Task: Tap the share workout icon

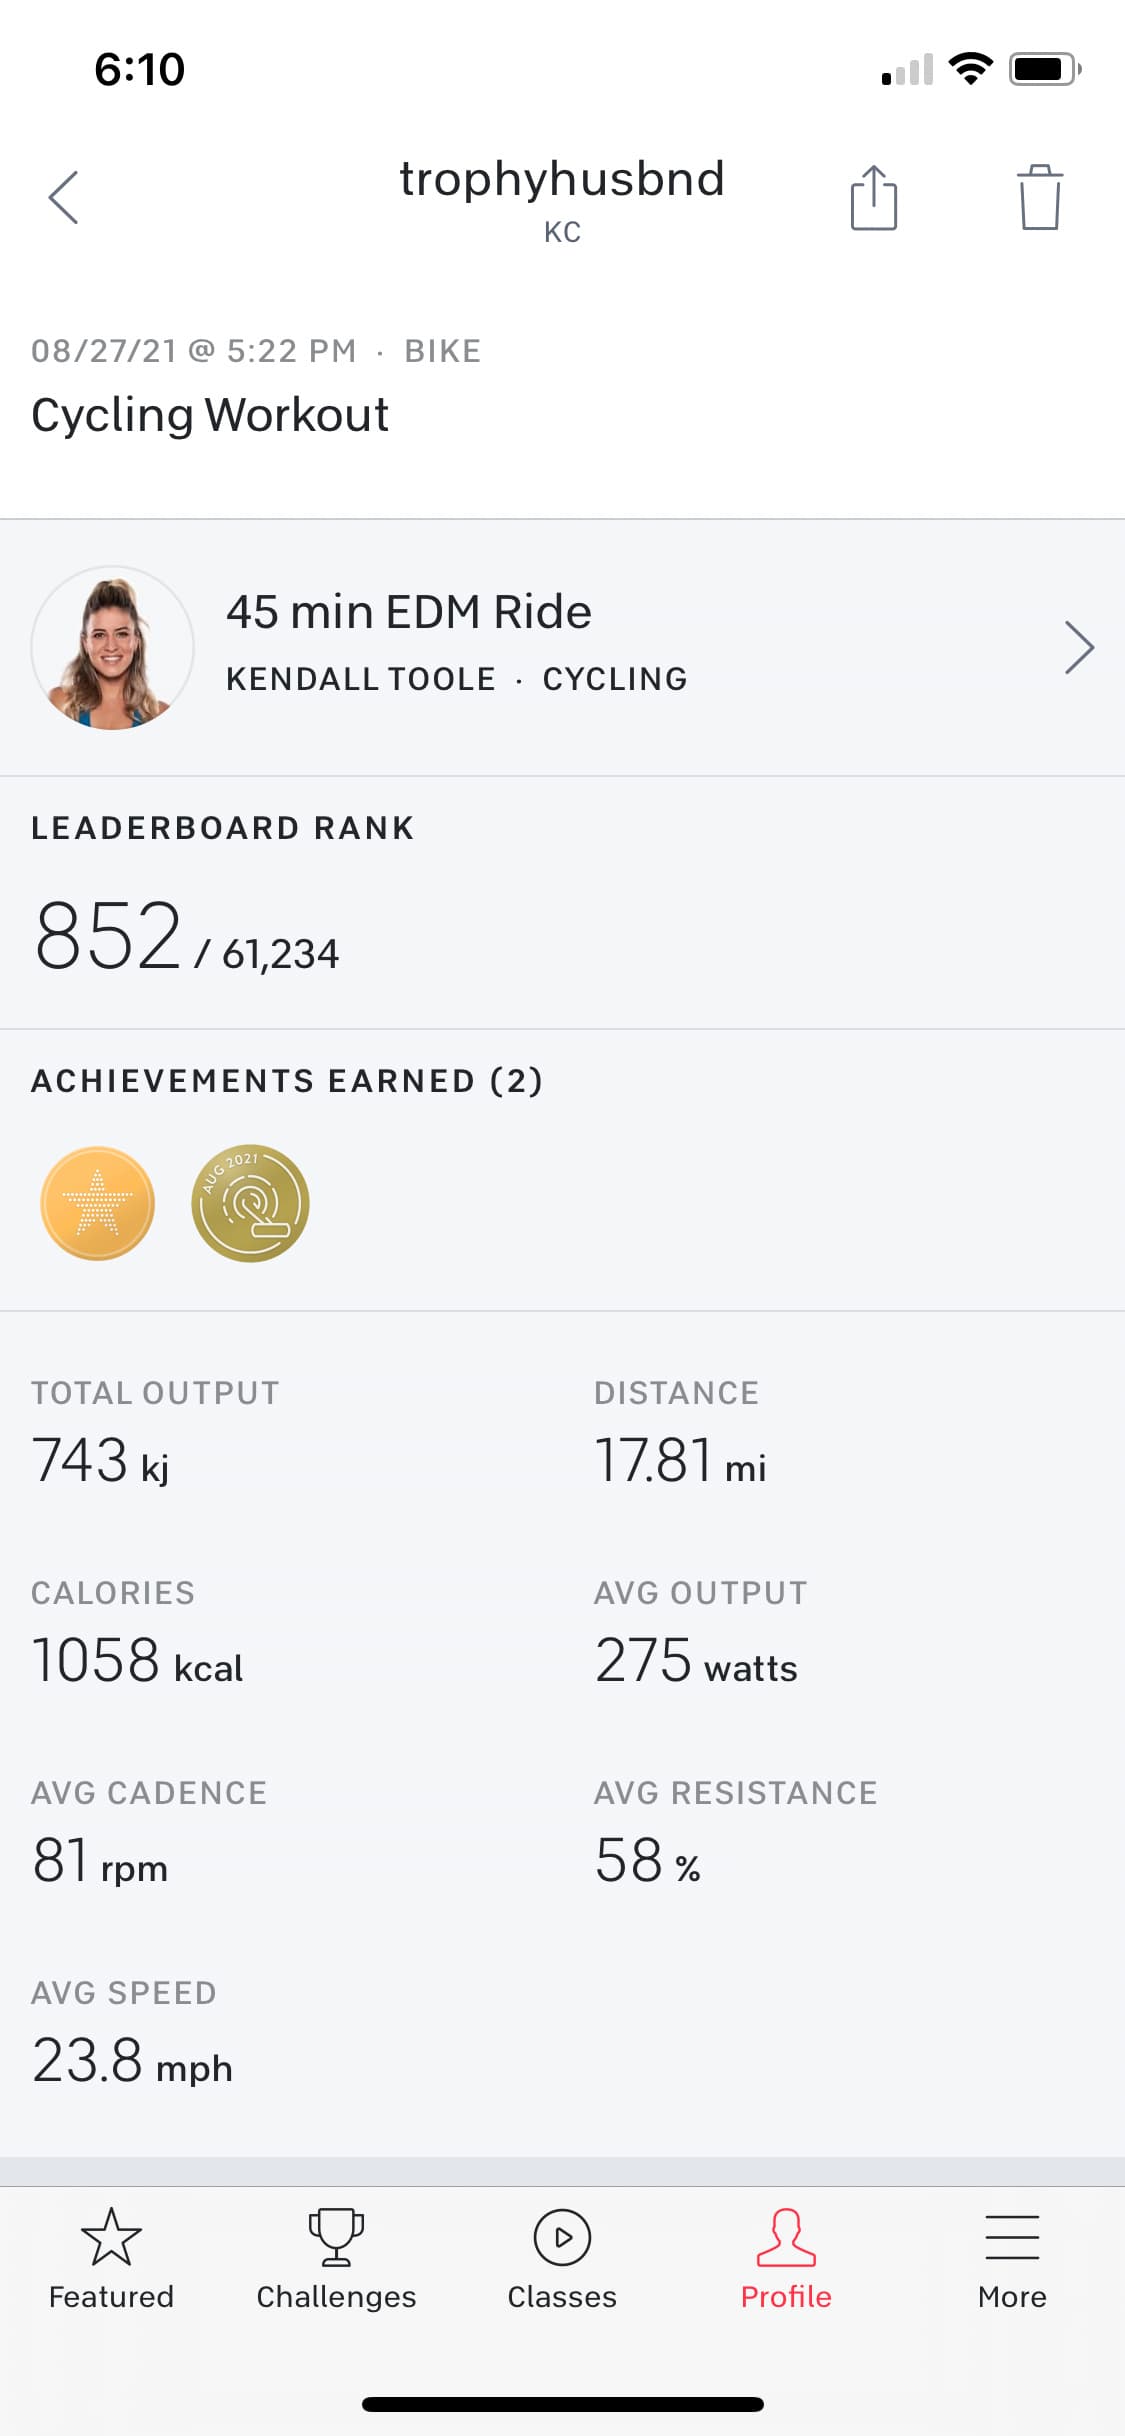Action: coord(874,198)
